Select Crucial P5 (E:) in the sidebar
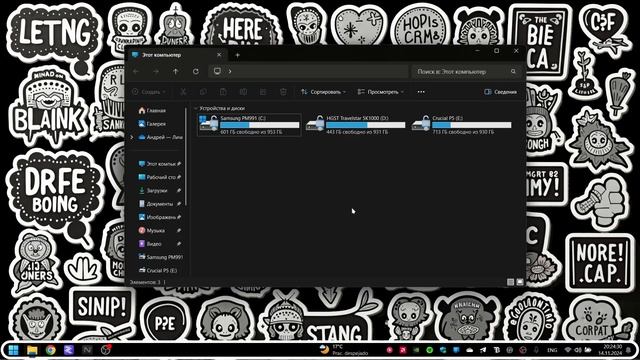The height and width of the screenshot is (360, 640). click(158, 271)
